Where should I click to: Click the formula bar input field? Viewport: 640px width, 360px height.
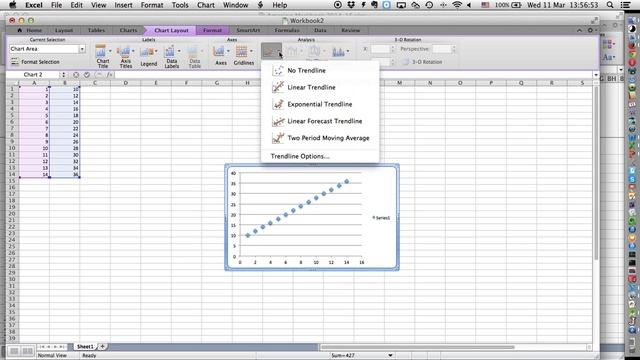pyautogui.click(x=353, y=75)
